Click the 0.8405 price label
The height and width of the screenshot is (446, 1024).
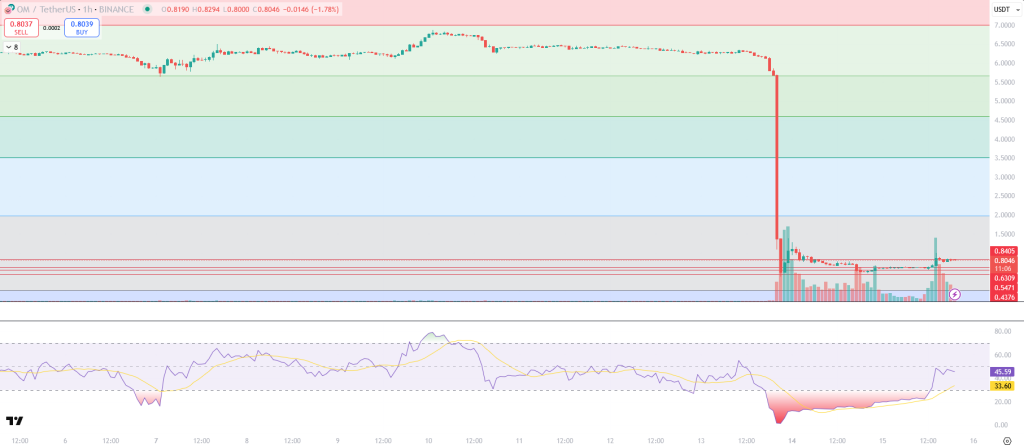click(x=1004, y=251)
